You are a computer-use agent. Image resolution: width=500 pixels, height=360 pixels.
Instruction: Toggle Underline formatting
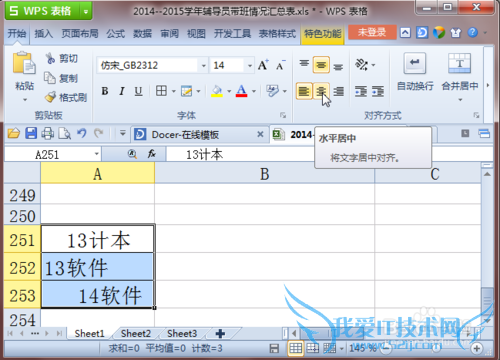[x=138, y=91]
